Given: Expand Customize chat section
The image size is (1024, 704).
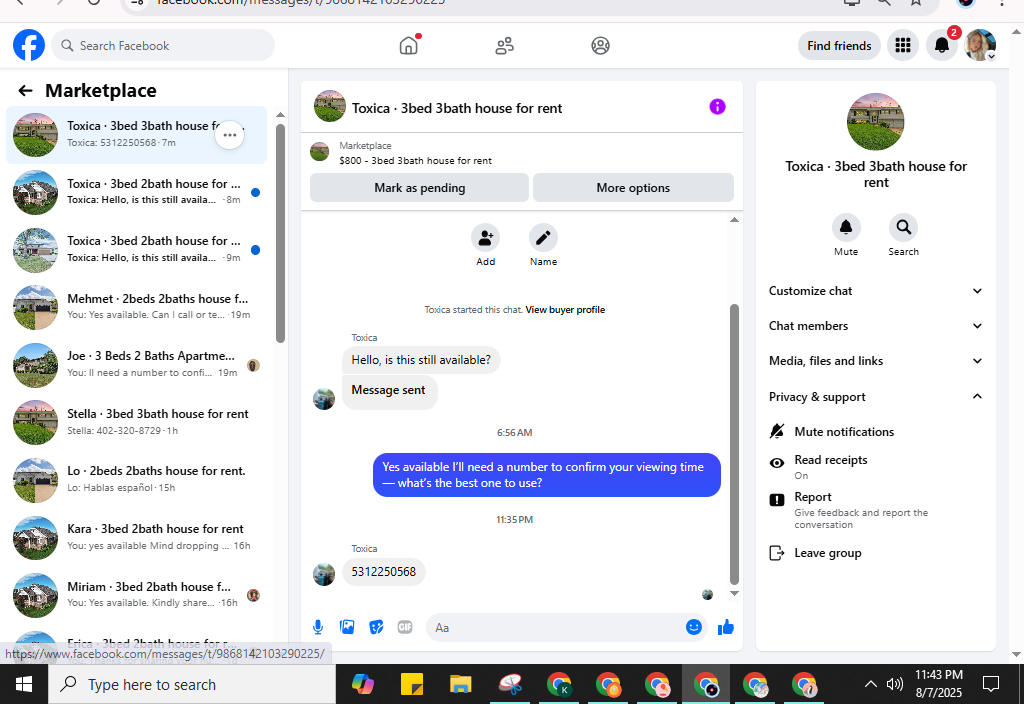Looking at the screenshot, I should coord(876,291).
